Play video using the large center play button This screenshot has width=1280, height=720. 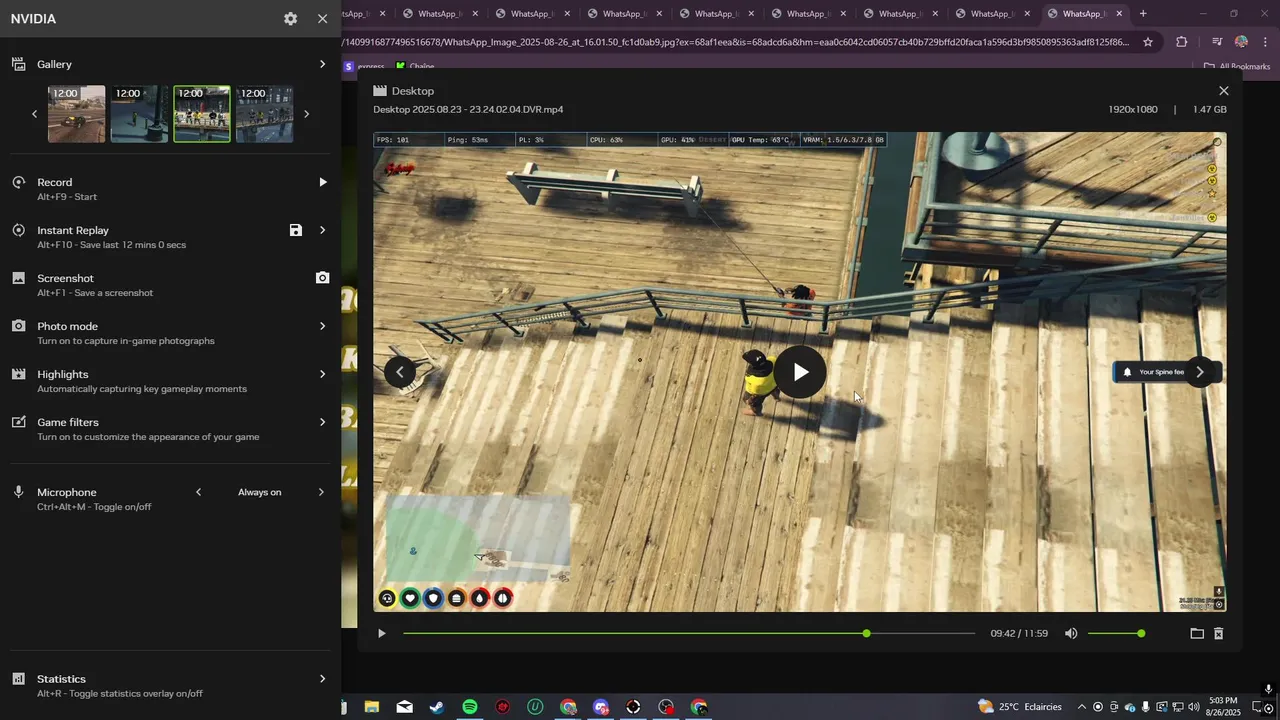[800, 372]
